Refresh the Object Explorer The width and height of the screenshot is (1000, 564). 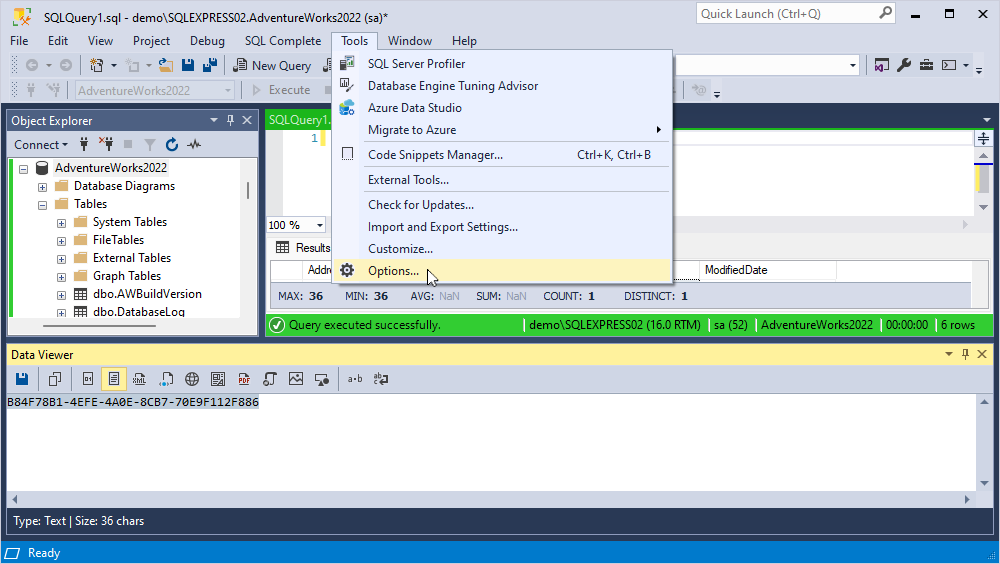[x=172, y=145]
